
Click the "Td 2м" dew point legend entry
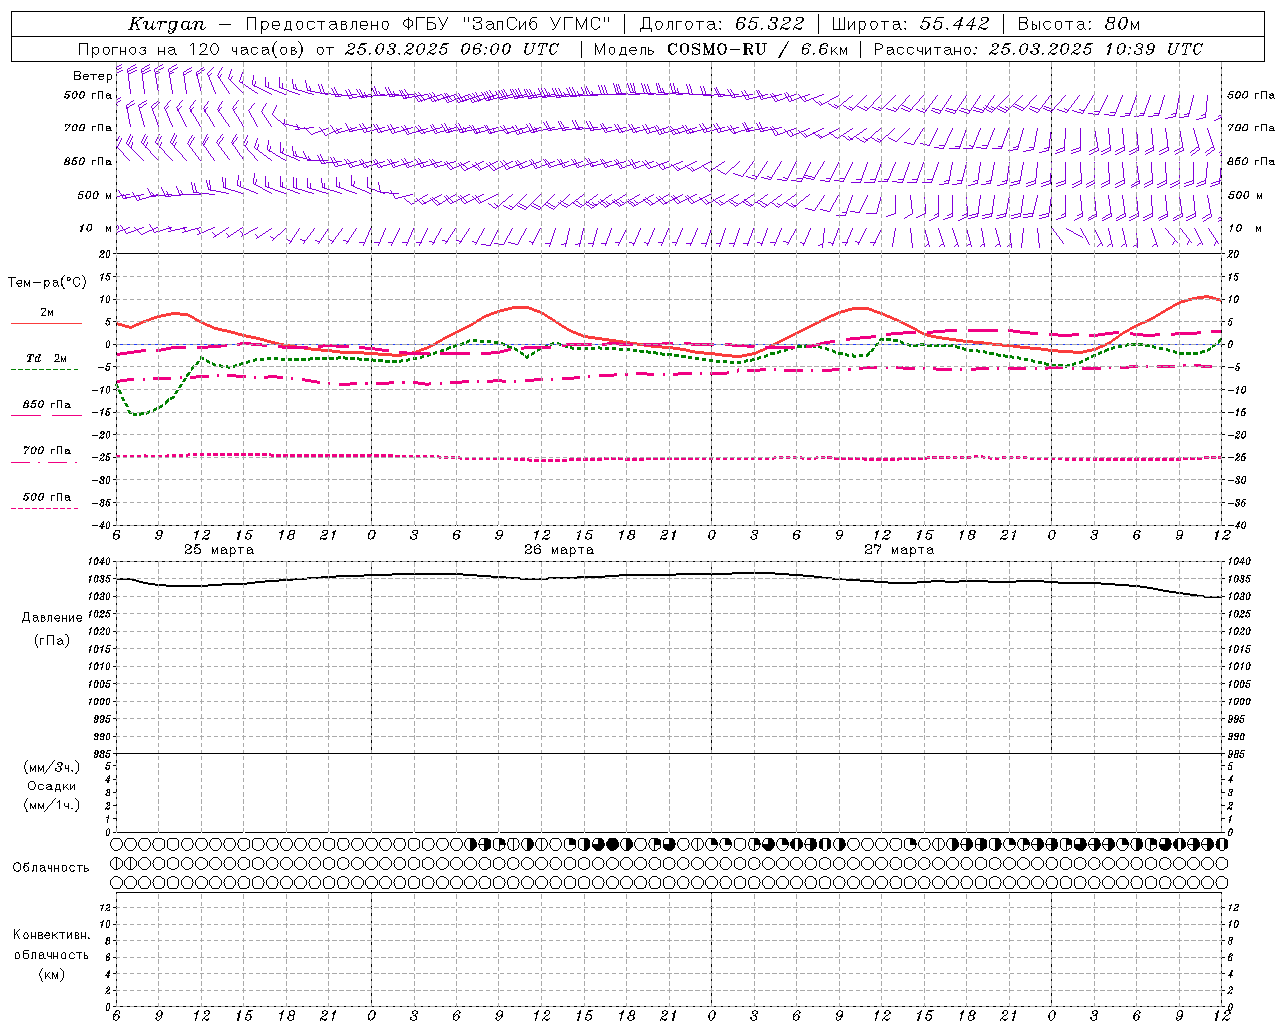[46, 358]
